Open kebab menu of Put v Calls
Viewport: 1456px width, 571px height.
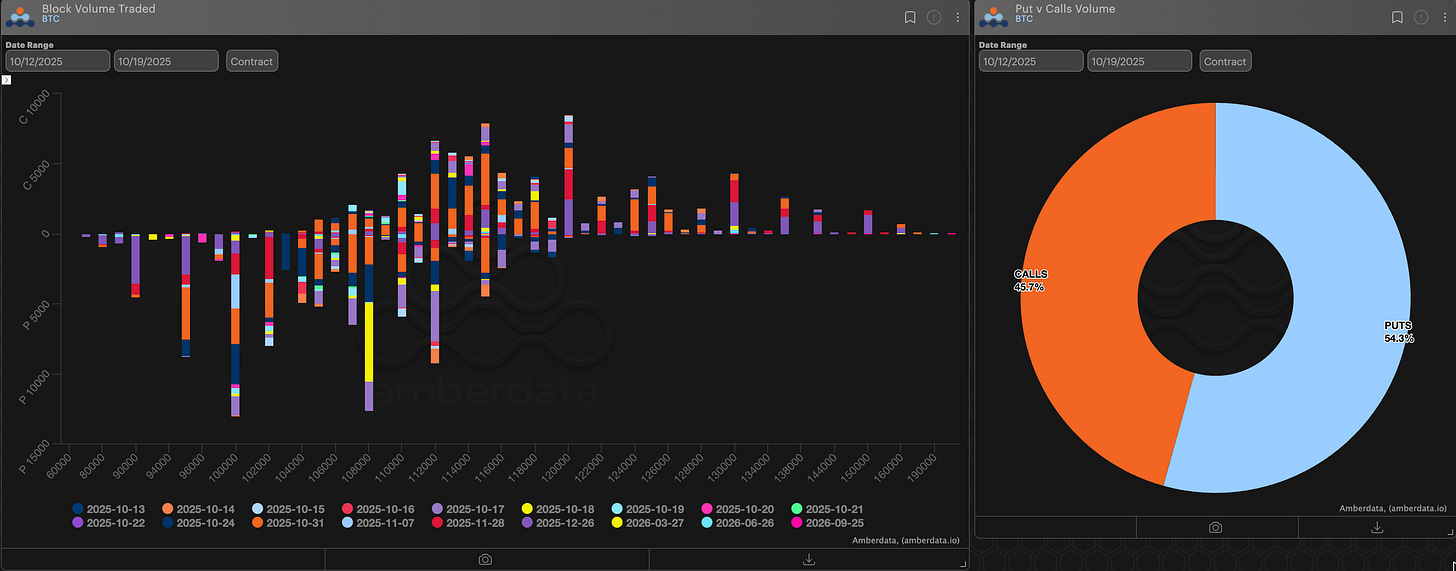(1444, 17)
